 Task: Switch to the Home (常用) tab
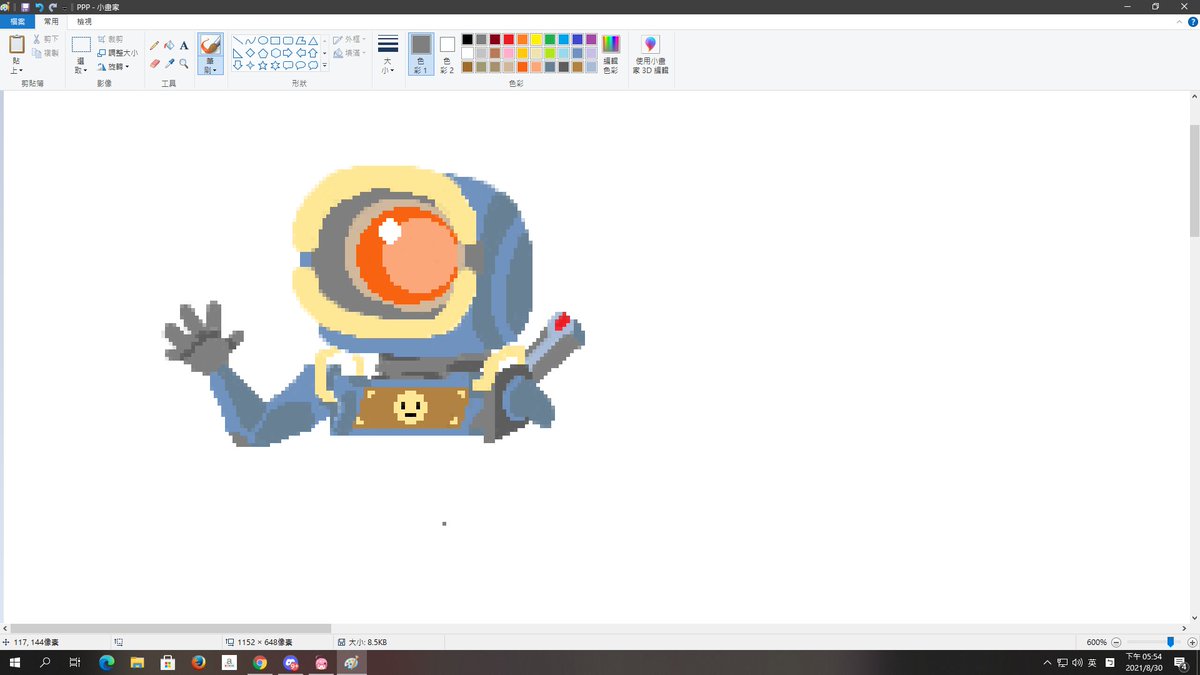pos(51,21)
